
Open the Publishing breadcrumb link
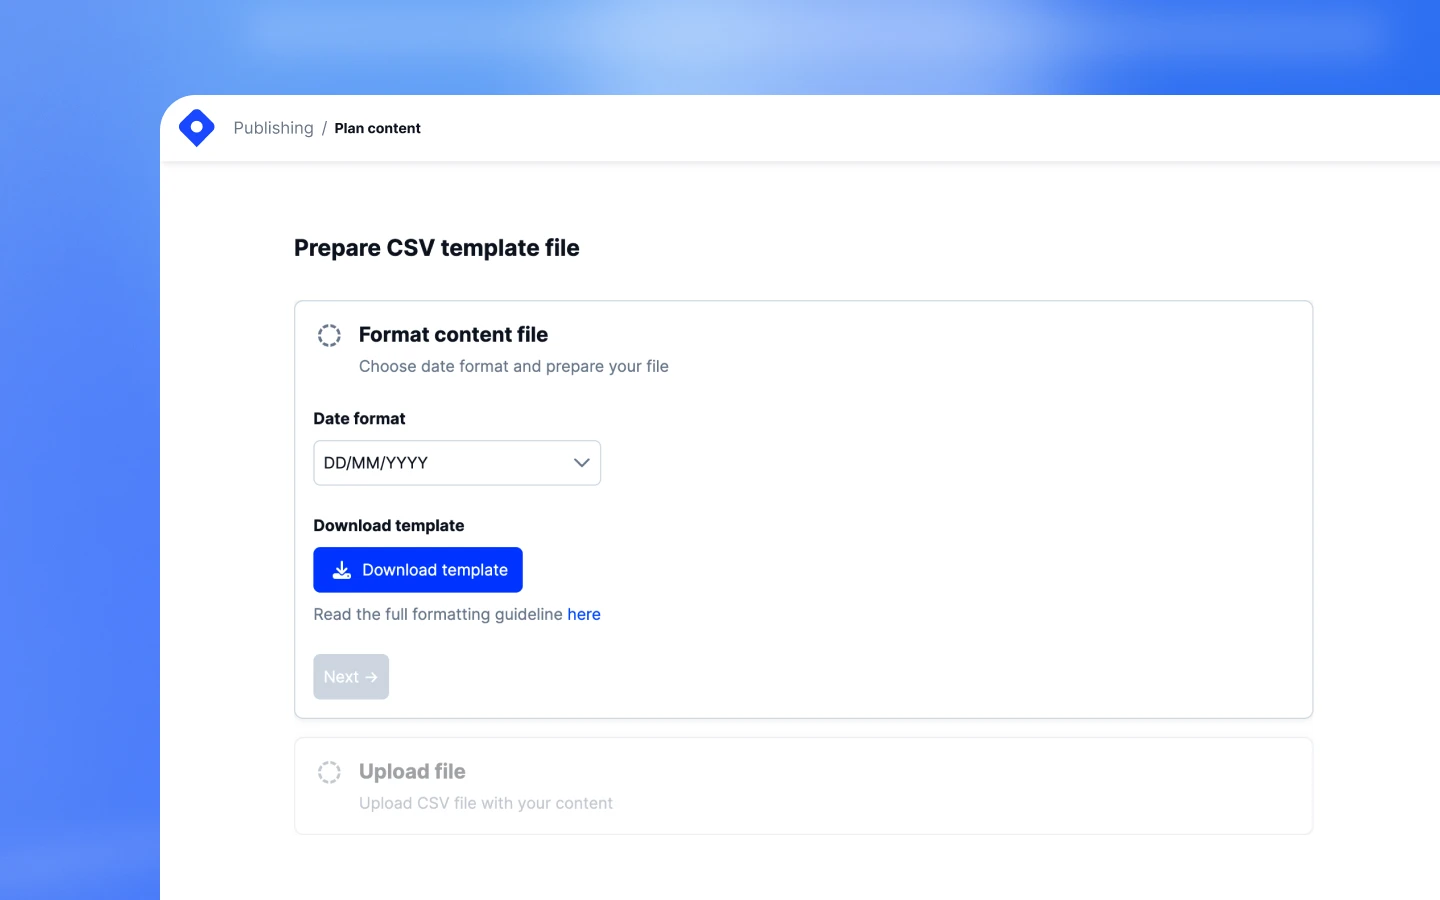point(273,127)
